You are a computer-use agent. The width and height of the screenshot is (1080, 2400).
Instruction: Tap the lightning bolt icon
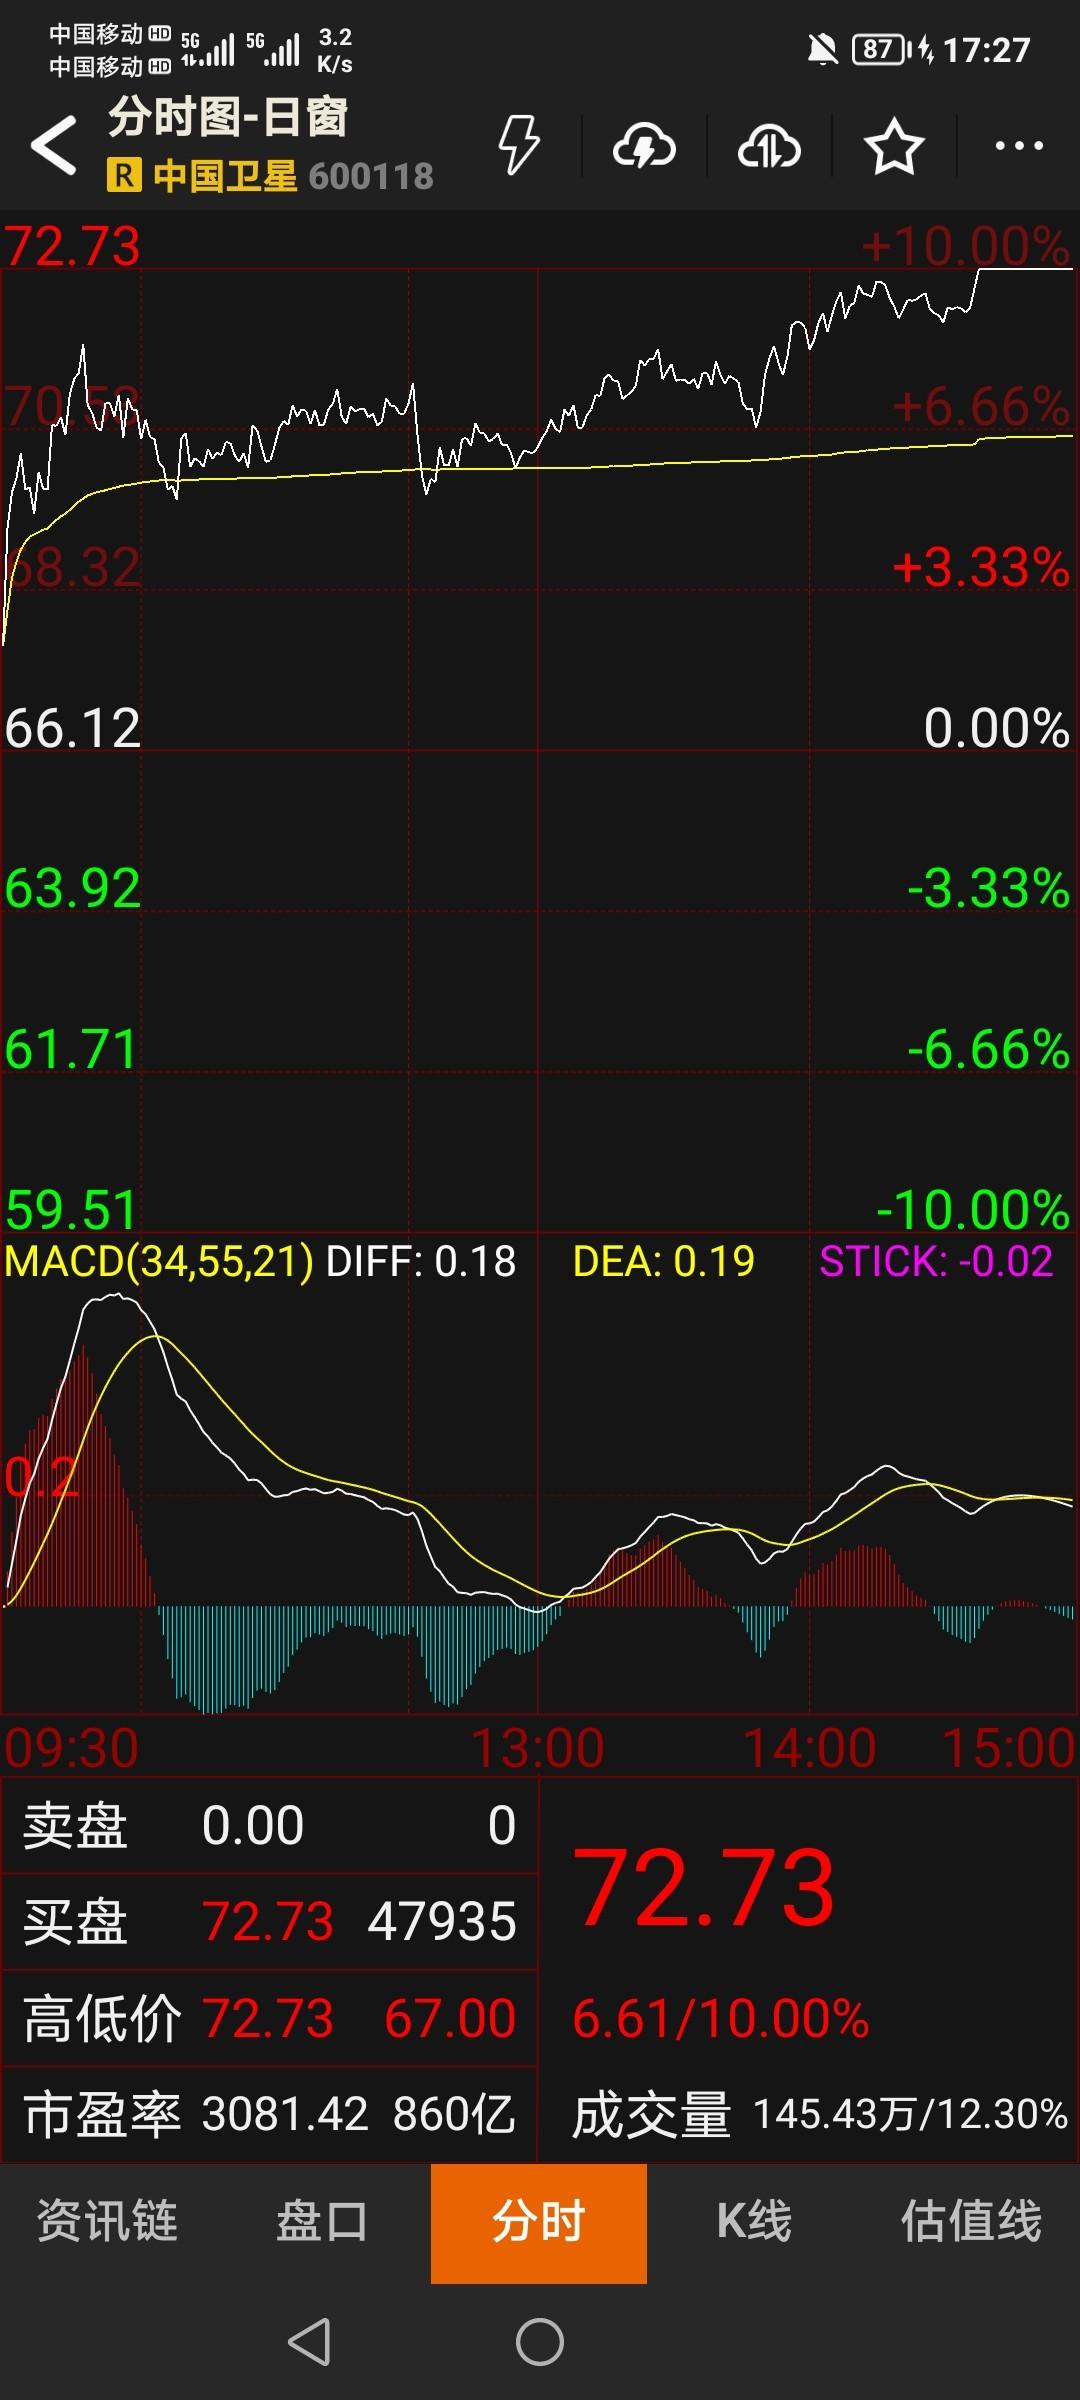coord(519,145)
